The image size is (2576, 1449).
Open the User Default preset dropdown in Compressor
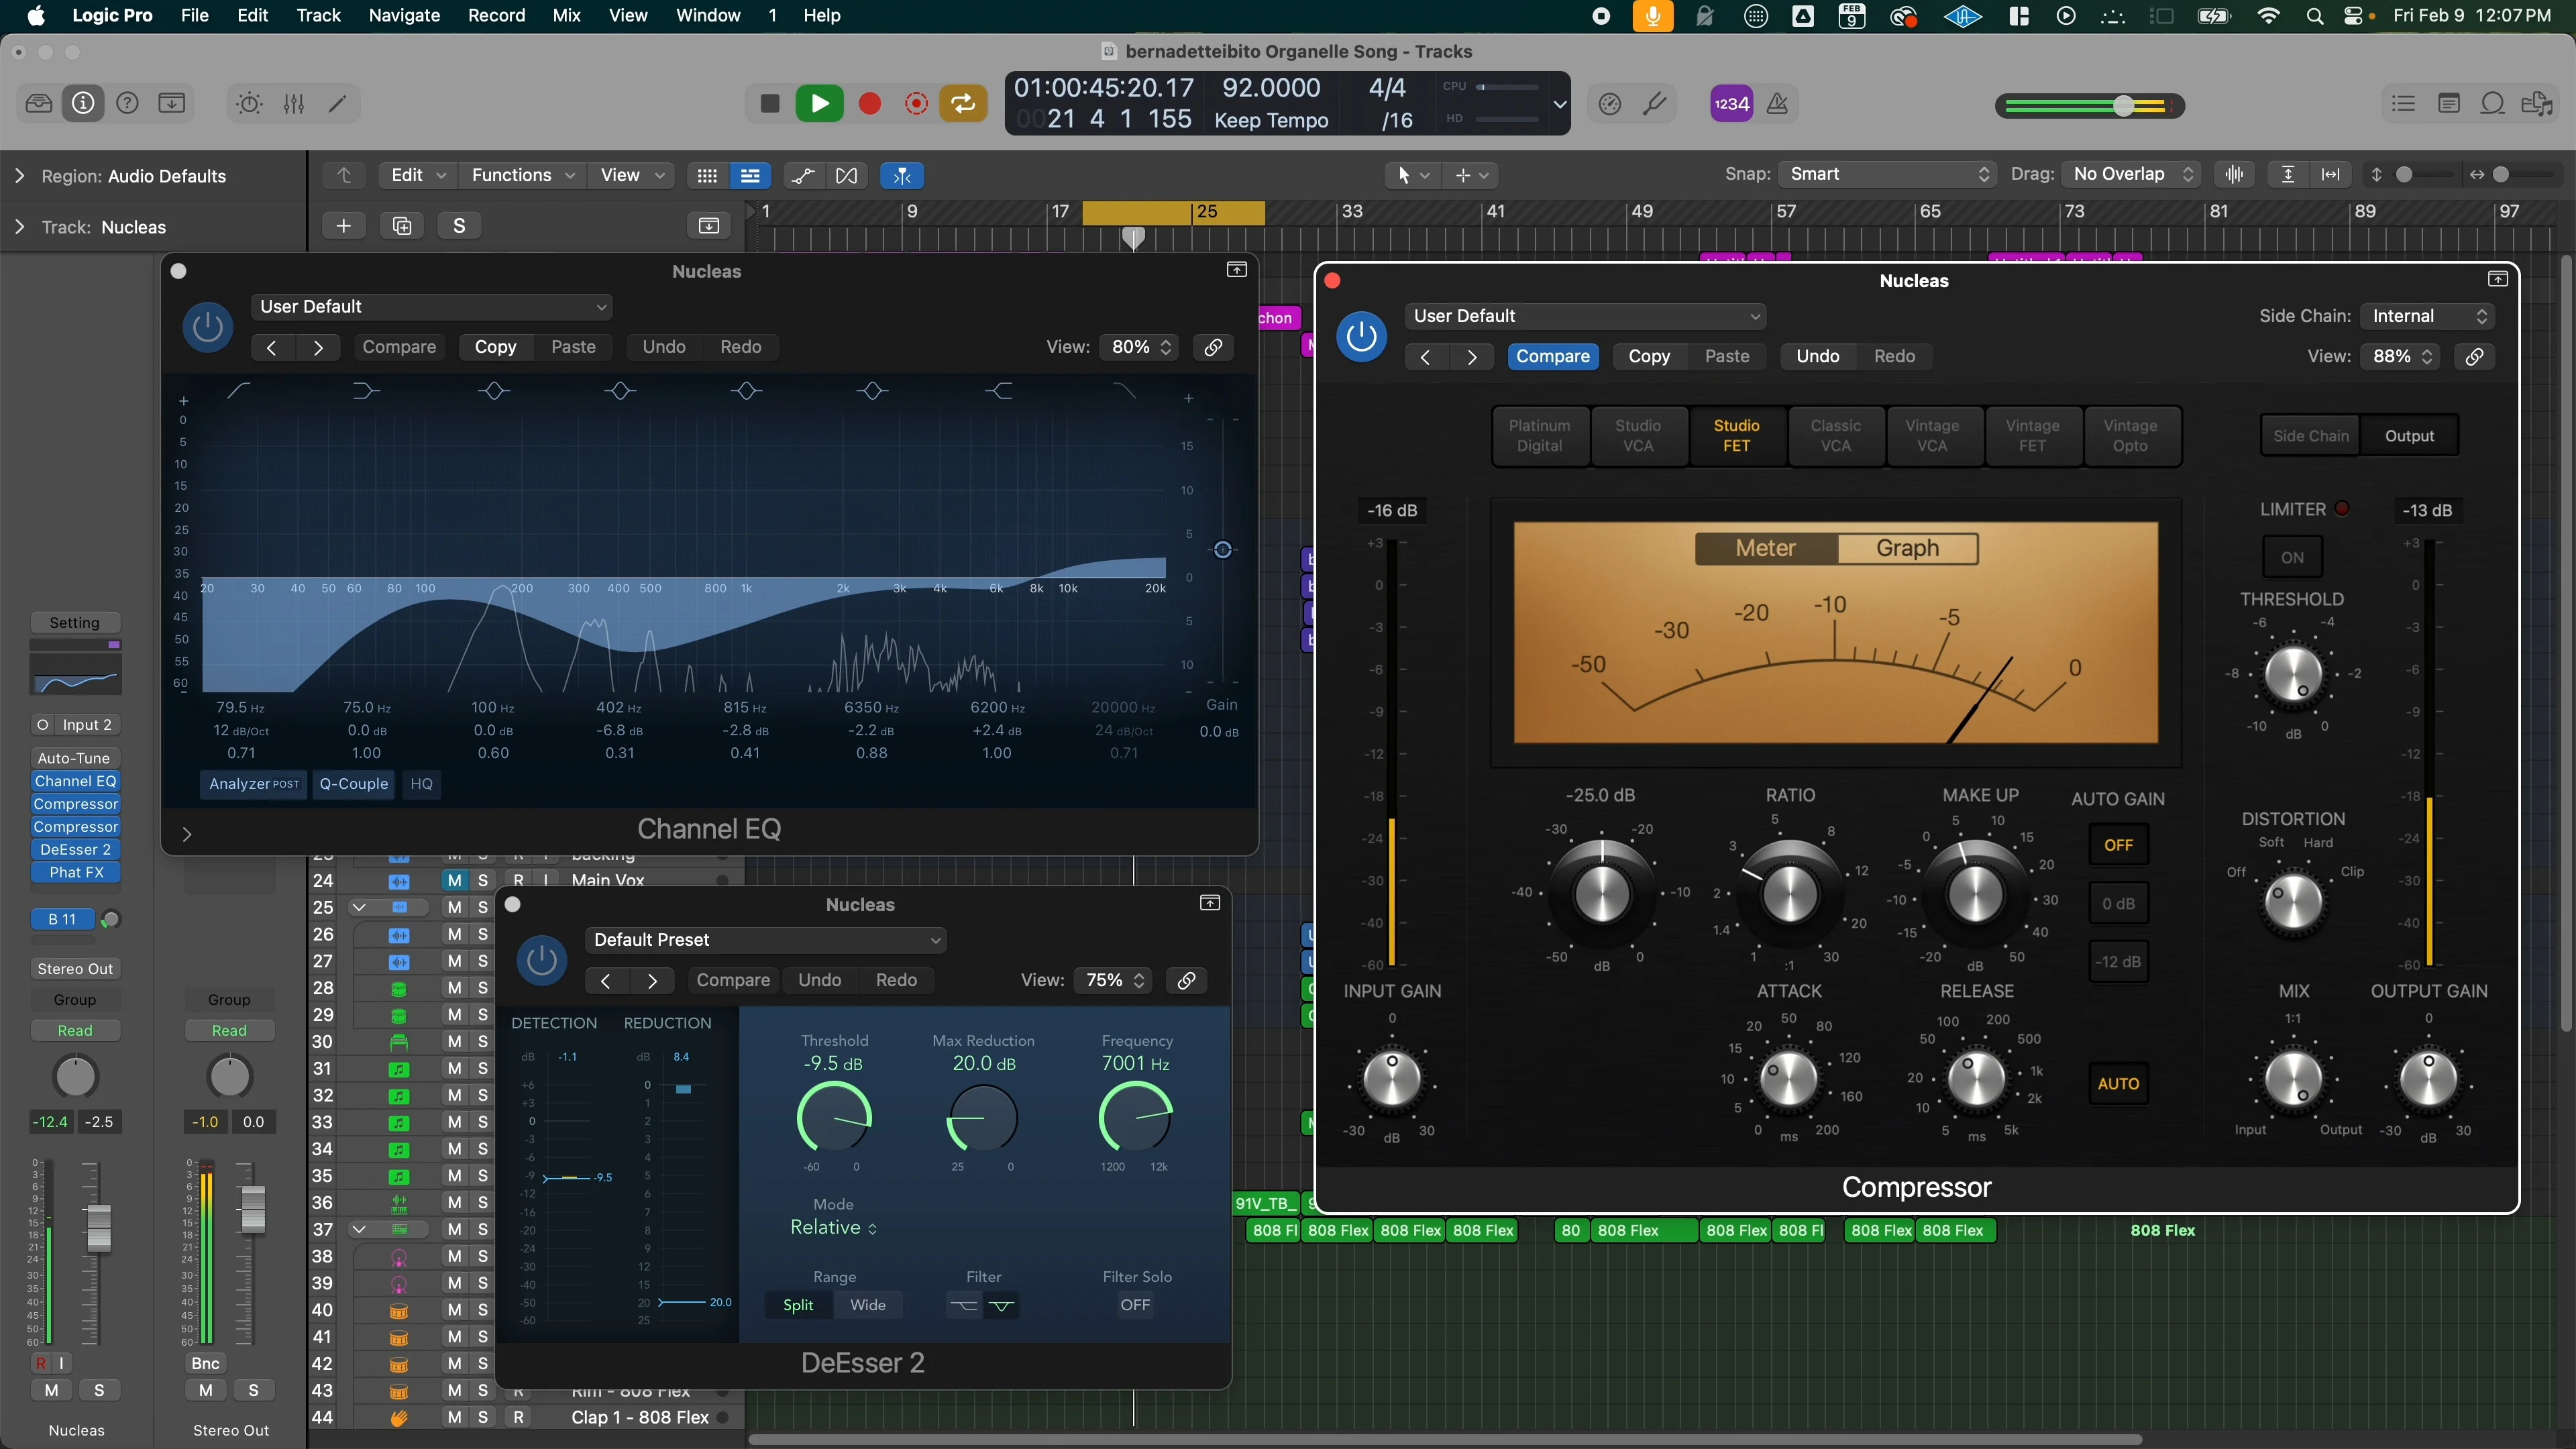click(x=1586, y=315)
